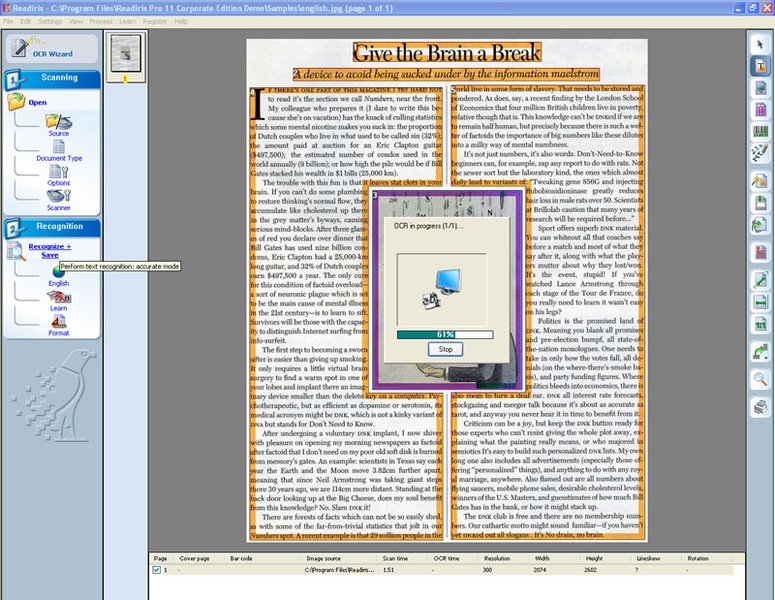
Task: Click the Source icon under Scanning
Action: tap(58, 122)
